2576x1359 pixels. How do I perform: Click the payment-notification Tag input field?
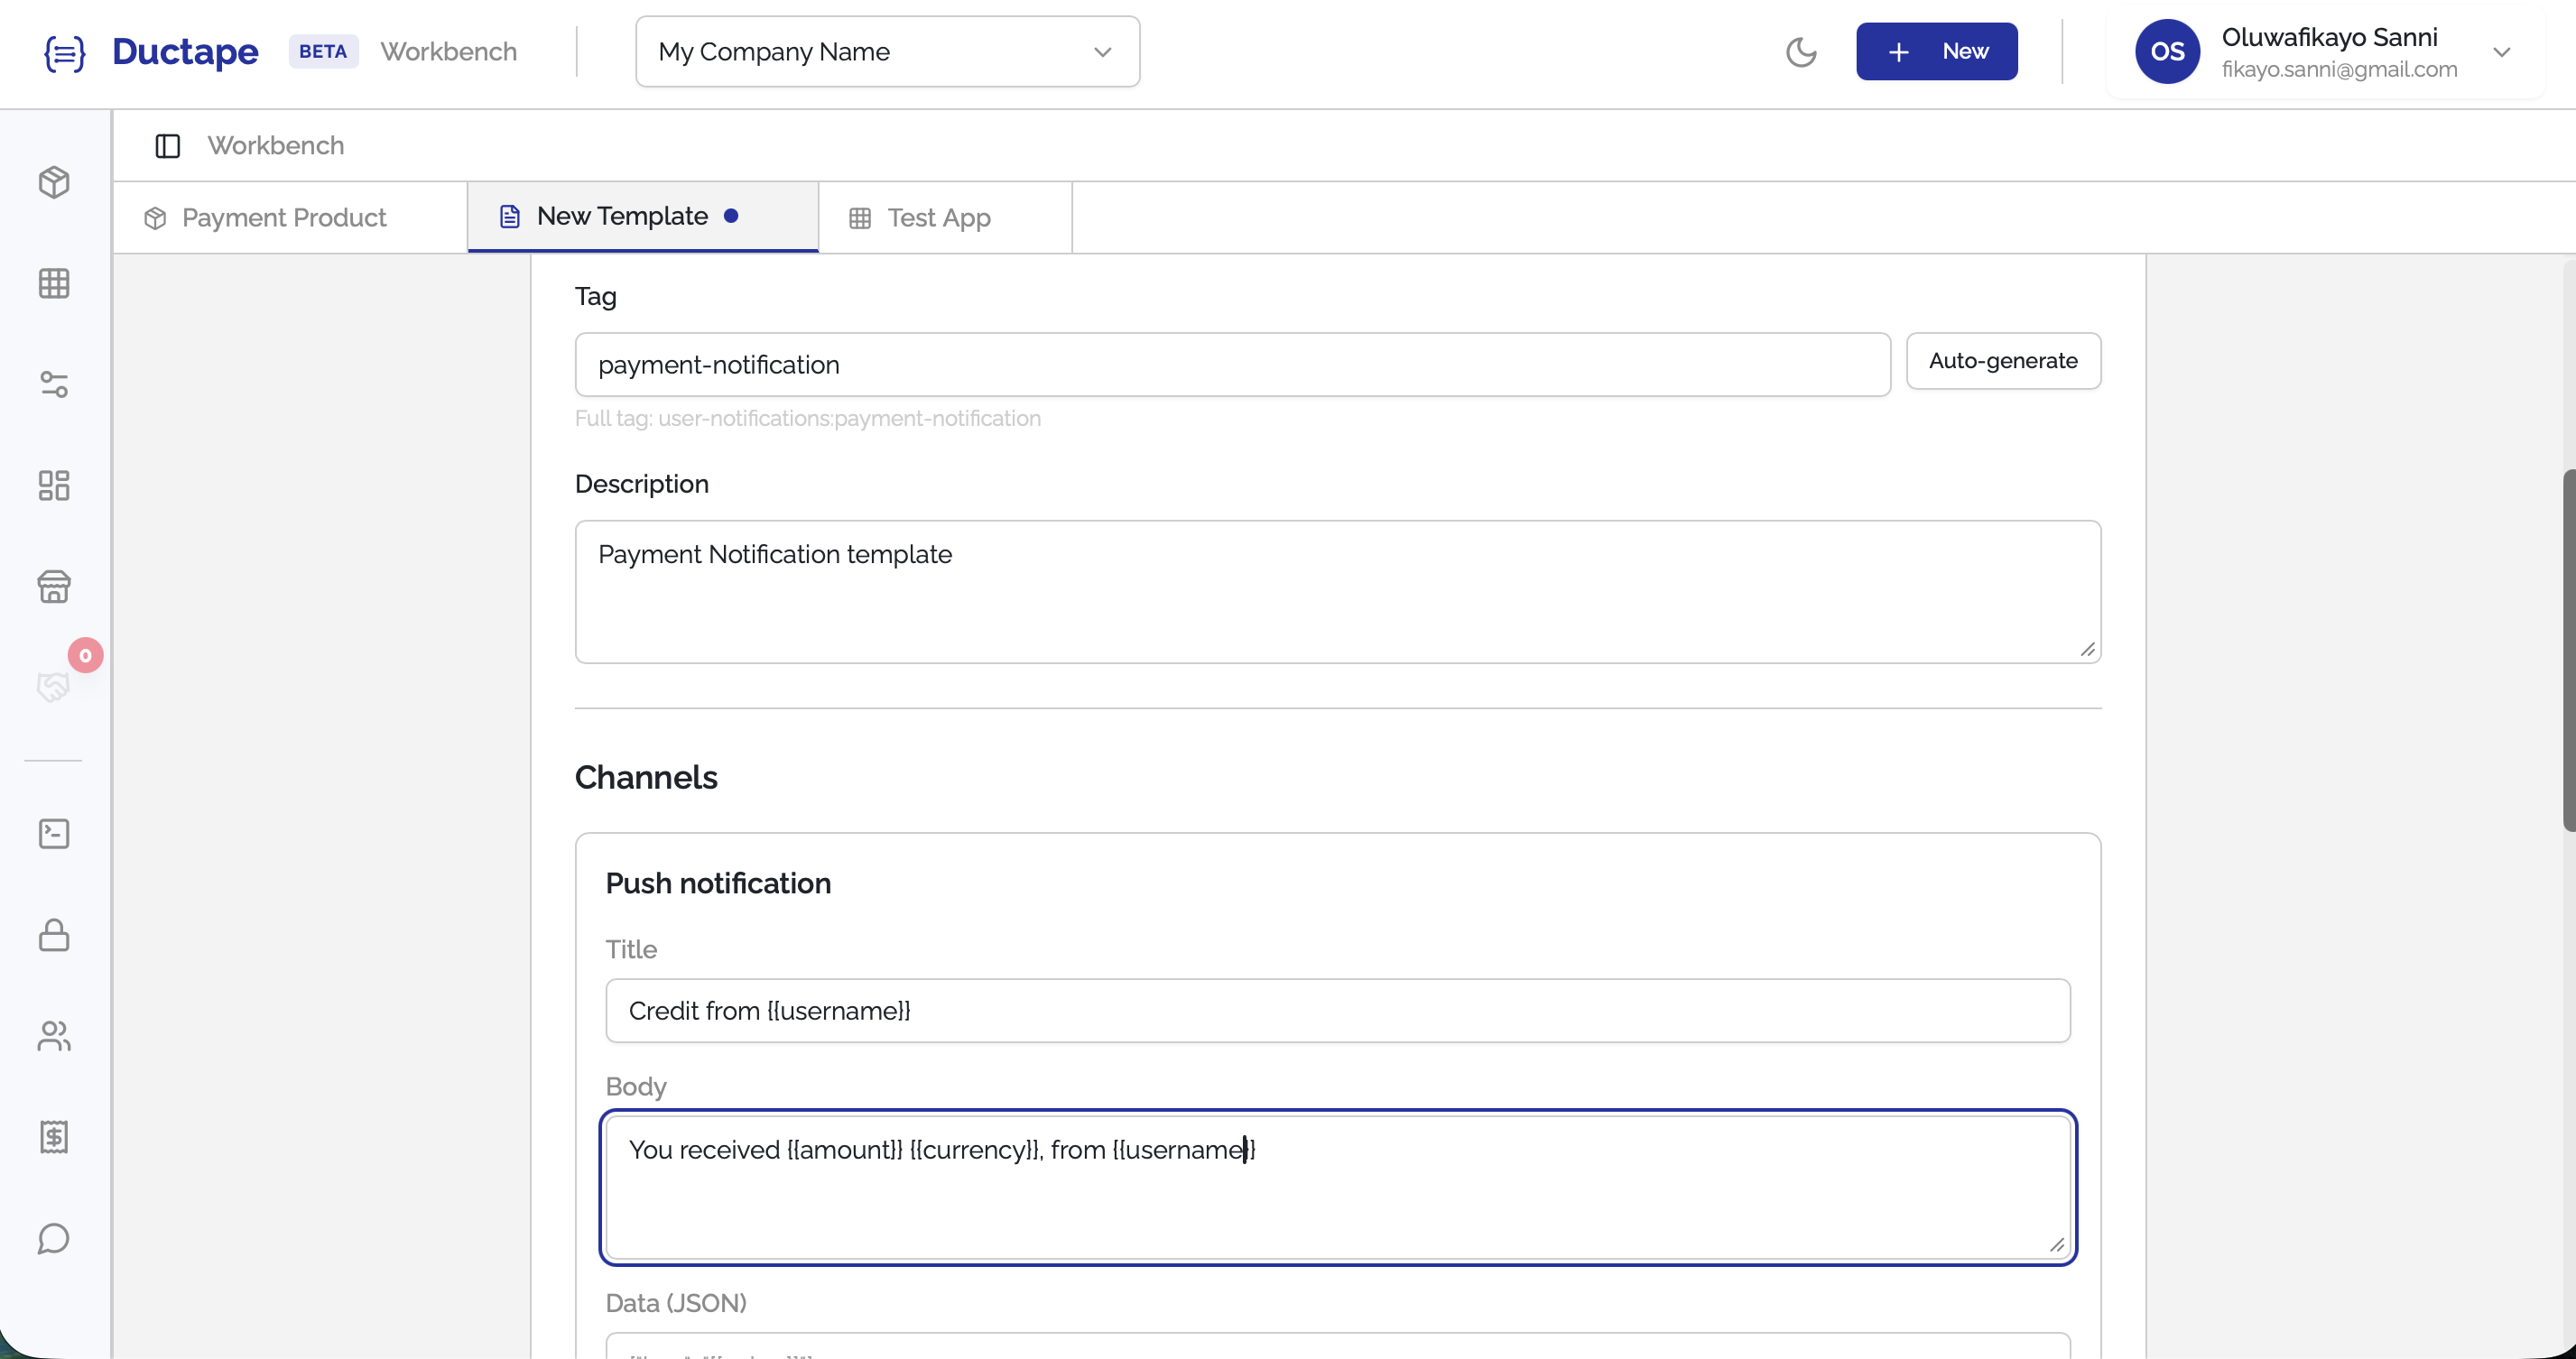(x=1230, y=364)
